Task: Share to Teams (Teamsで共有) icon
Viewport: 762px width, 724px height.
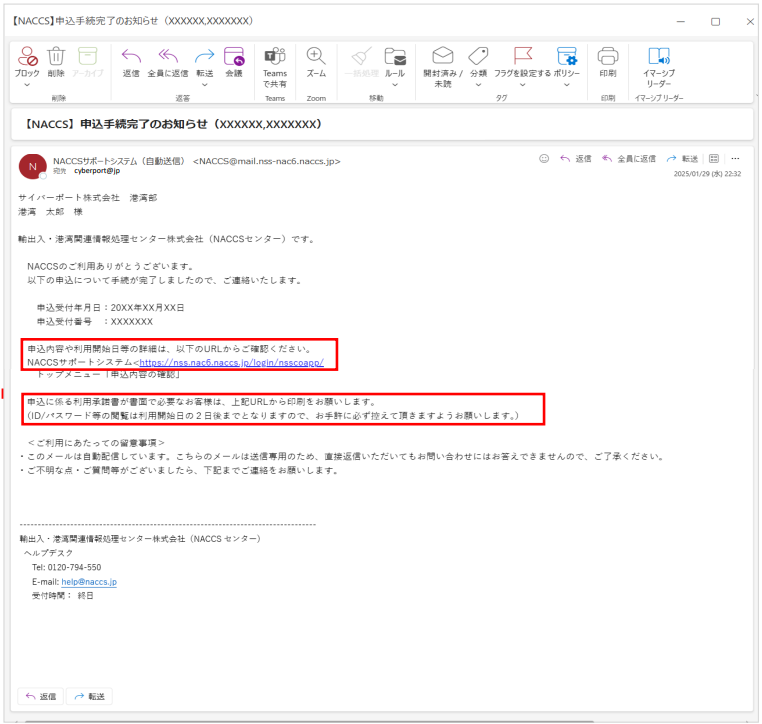Action: click(x=274, y=57)
